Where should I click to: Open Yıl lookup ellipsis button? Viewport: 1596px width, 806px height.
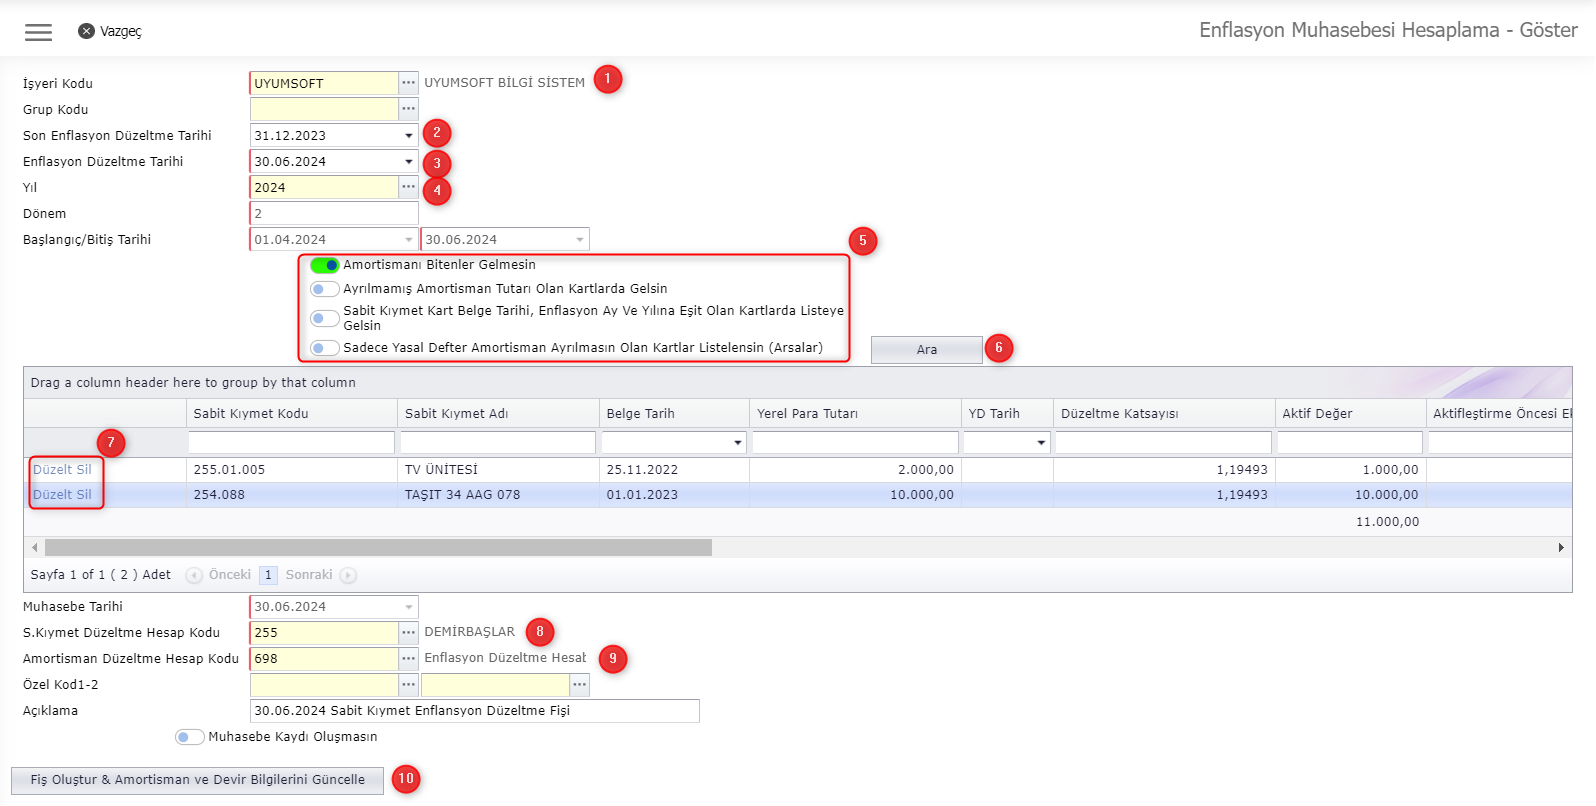click(408, 187)
